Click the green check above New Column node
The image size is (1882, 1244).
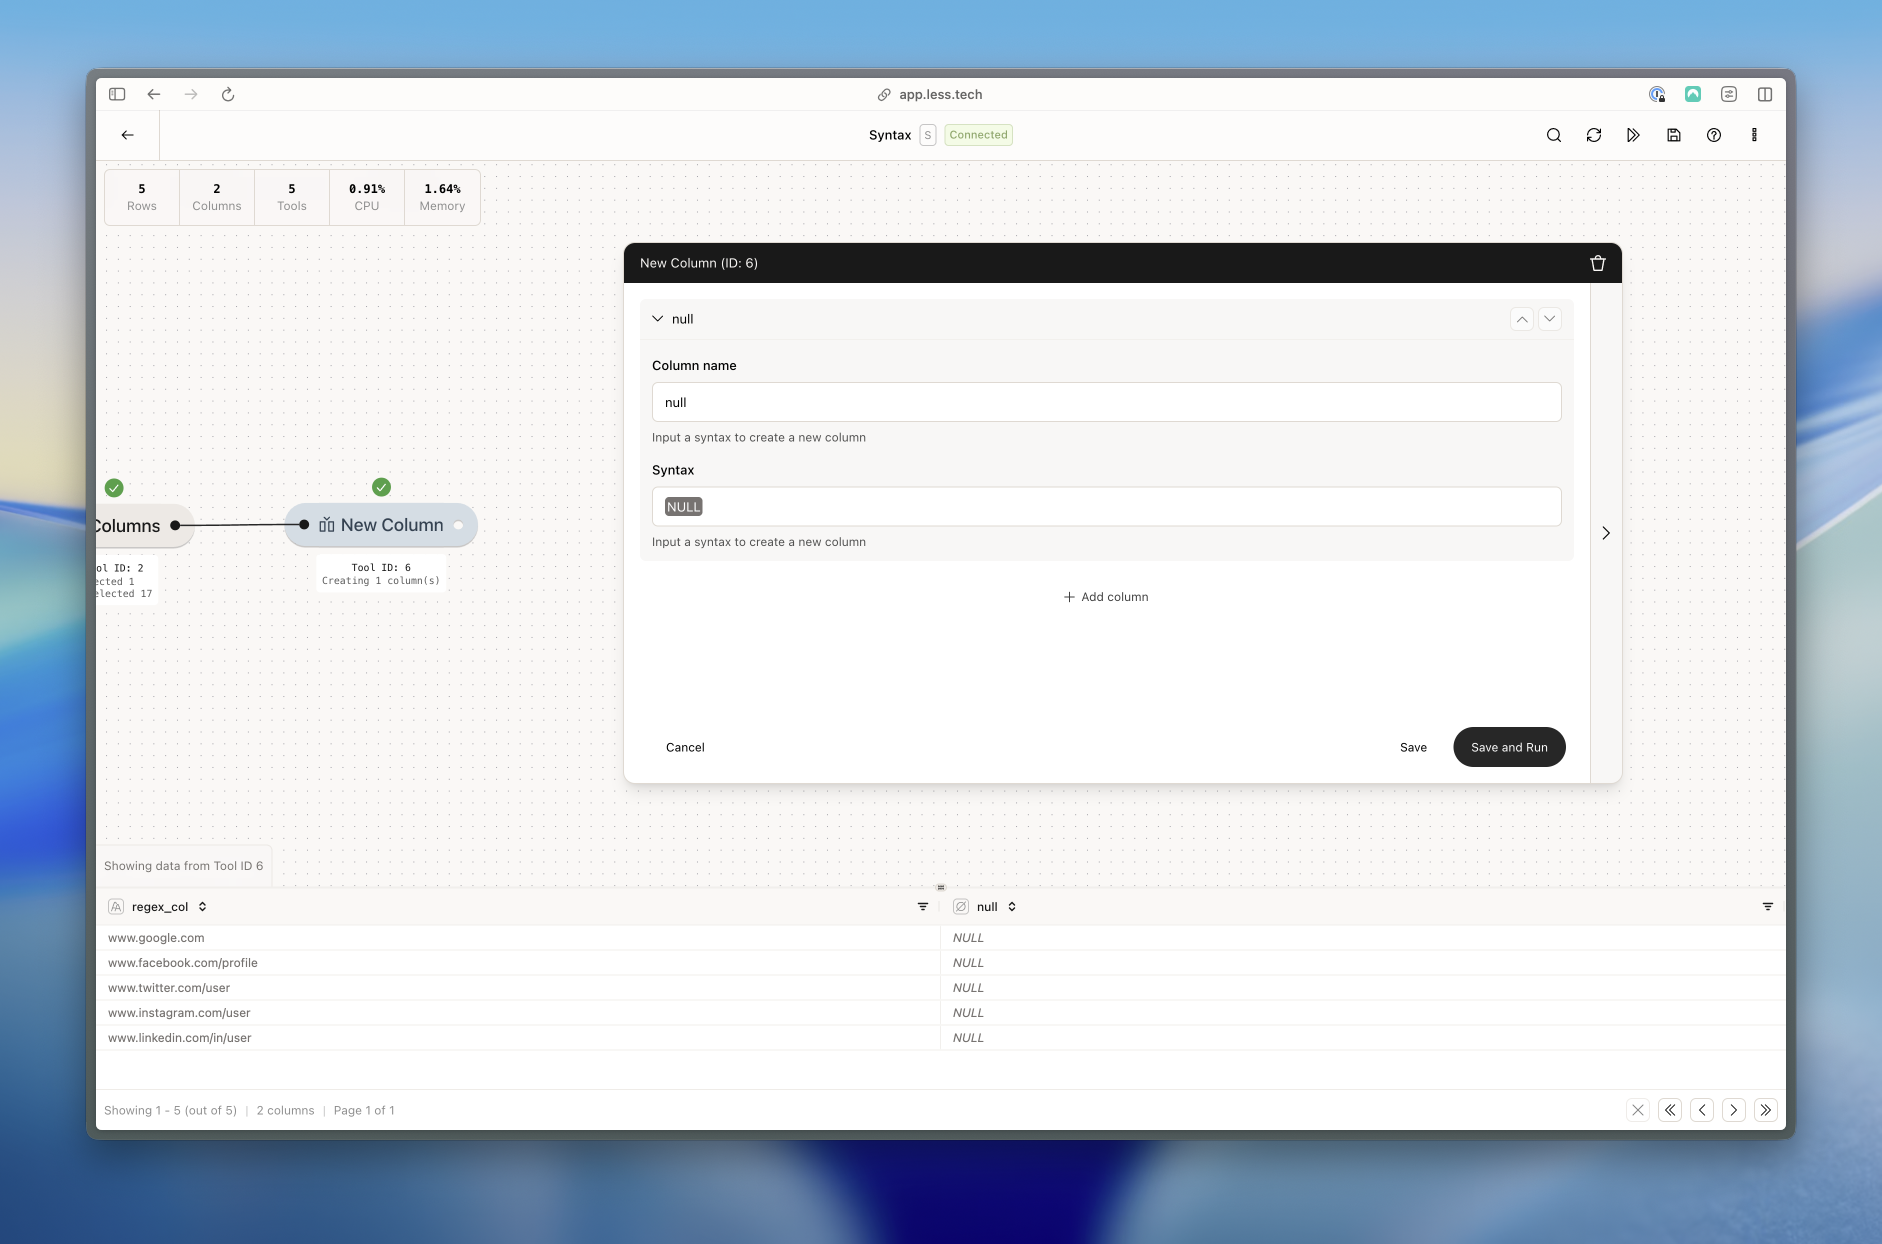tap(381, 487)
